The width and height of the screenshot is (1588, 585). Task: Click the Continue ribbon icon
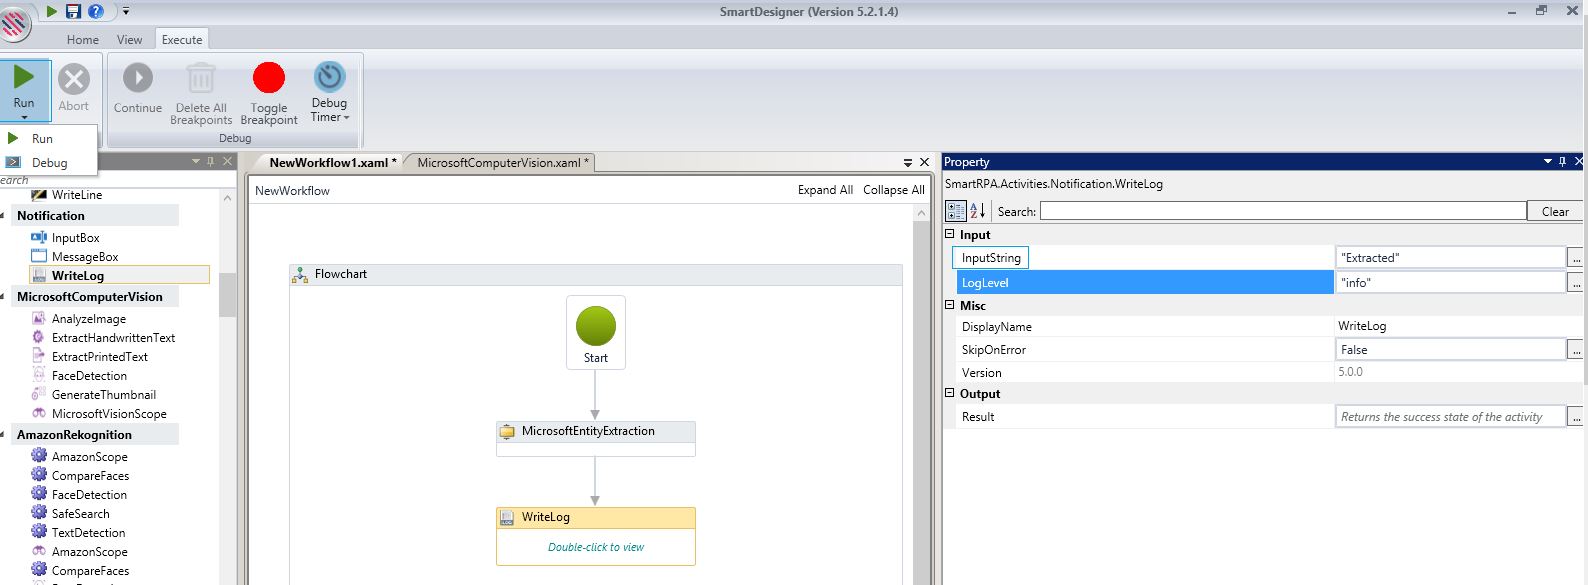click(138, 78)
